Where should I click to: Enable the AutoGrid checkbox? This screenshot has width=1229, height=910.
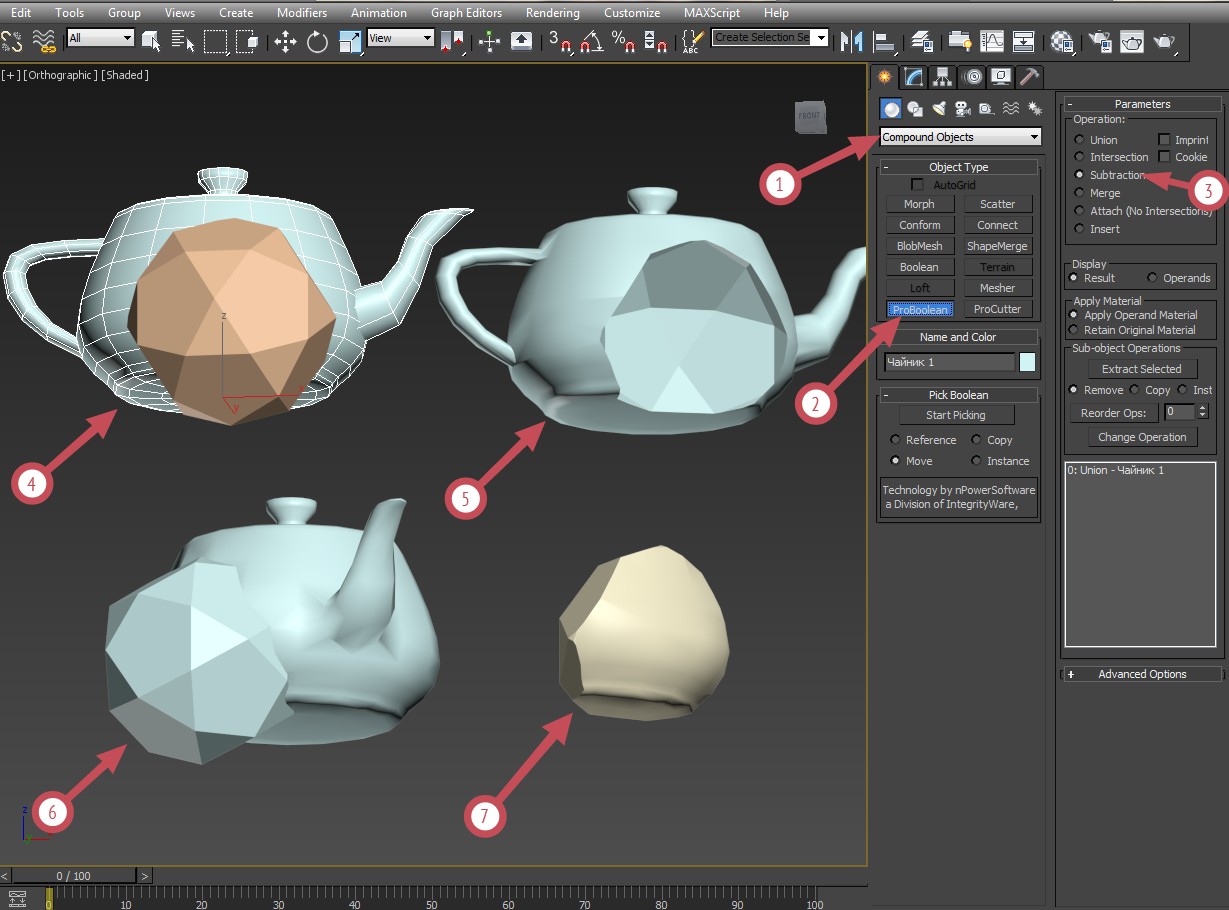(917, 185)
